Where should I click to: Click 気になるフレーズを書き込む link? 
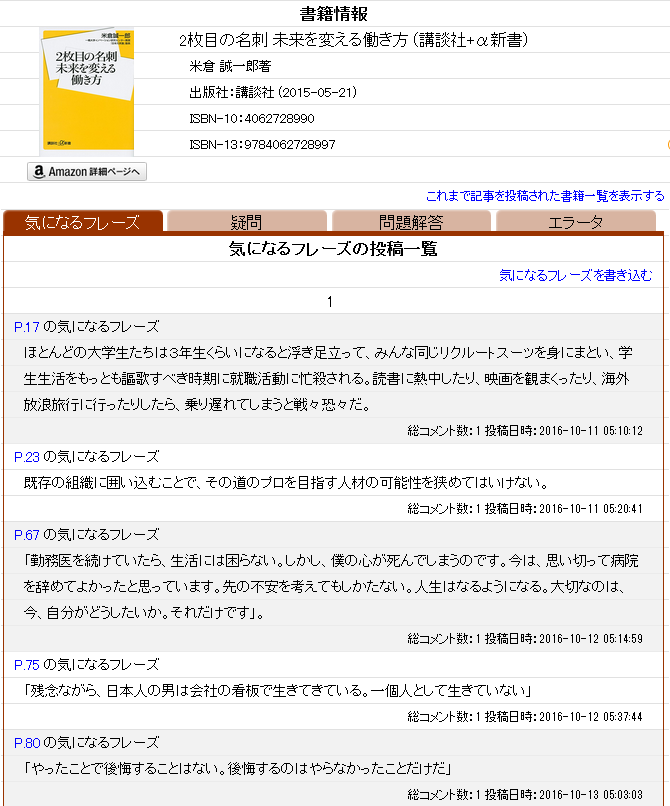click(x=576, y=276)
